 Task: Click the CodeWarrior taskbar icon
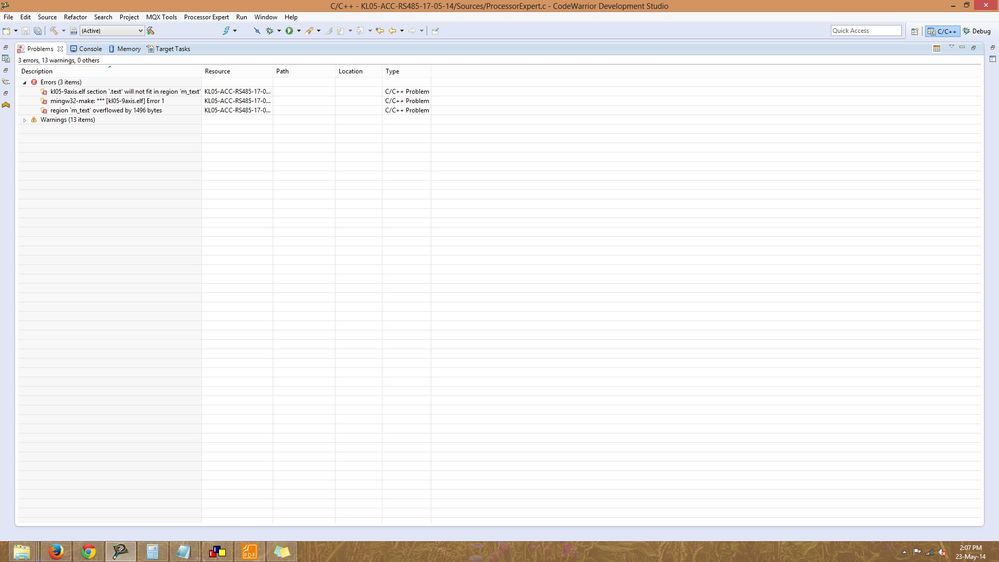[x=120, y=551]
